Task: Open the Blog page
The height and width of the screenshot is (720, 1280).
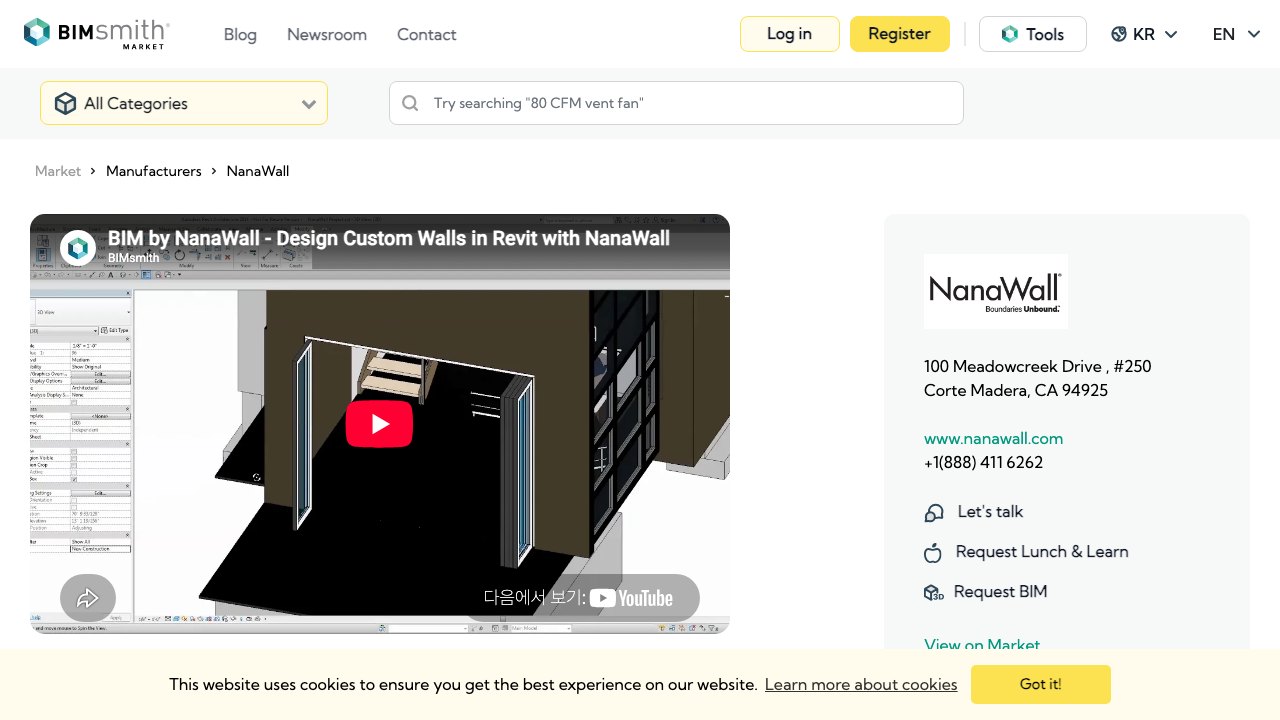Action: tap(240, 34)
